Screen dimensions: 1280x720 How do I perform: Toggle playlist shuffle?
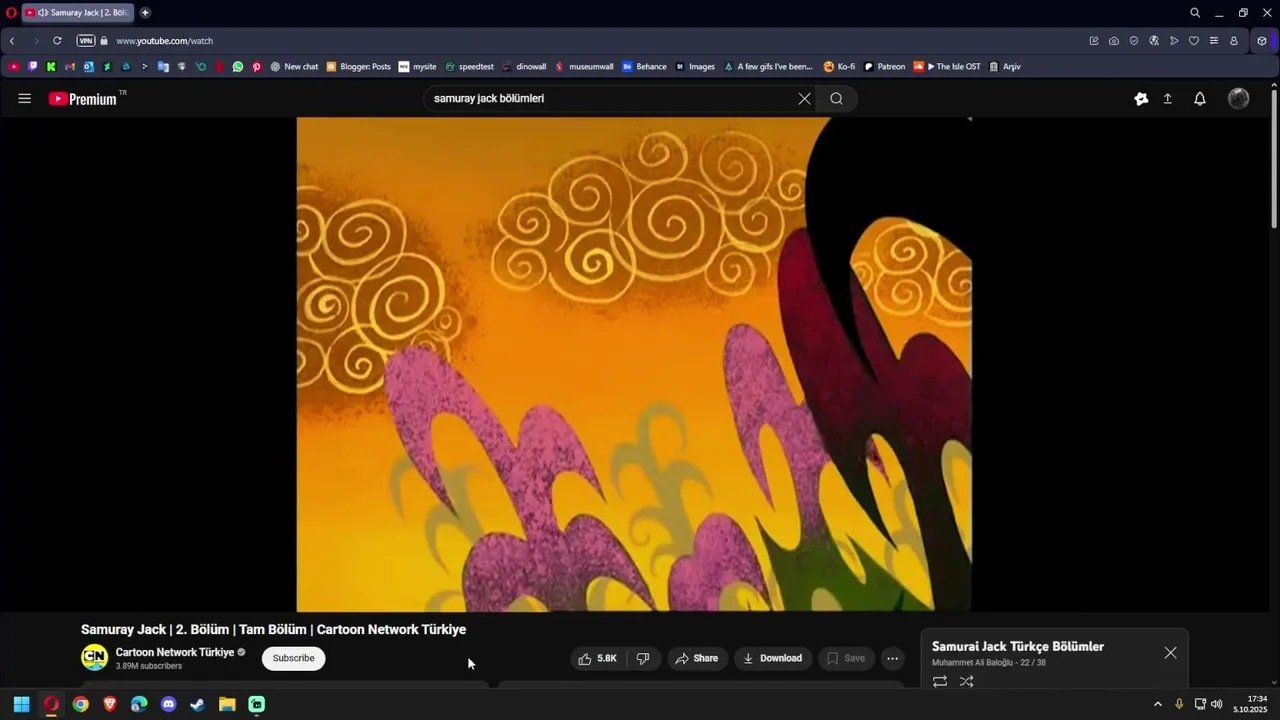pyautogui.click(x=967, y=681)
